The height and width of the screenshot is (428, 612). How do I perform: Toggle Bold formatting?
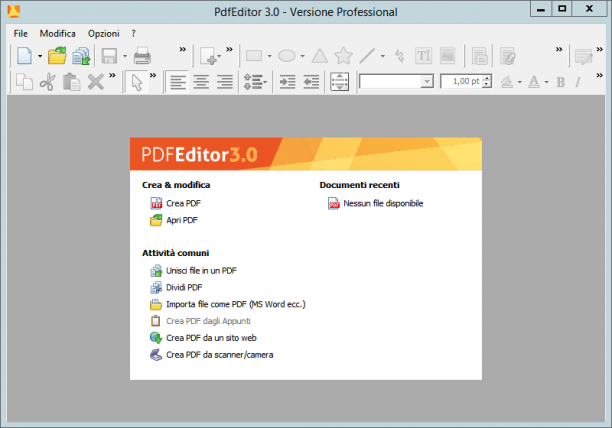coord(560,82)
